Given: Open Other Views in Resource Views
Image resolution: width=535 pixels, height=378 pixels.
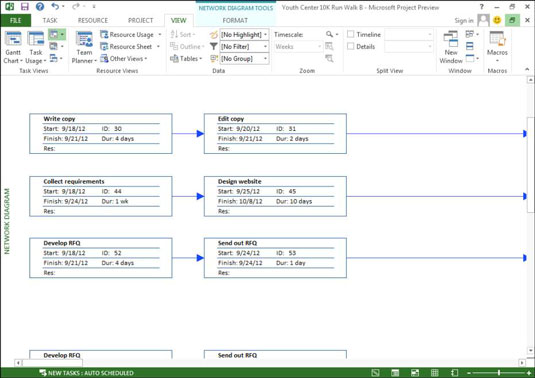Looking at the screenshot, I should pyautogui.click(x=124, y=59).
